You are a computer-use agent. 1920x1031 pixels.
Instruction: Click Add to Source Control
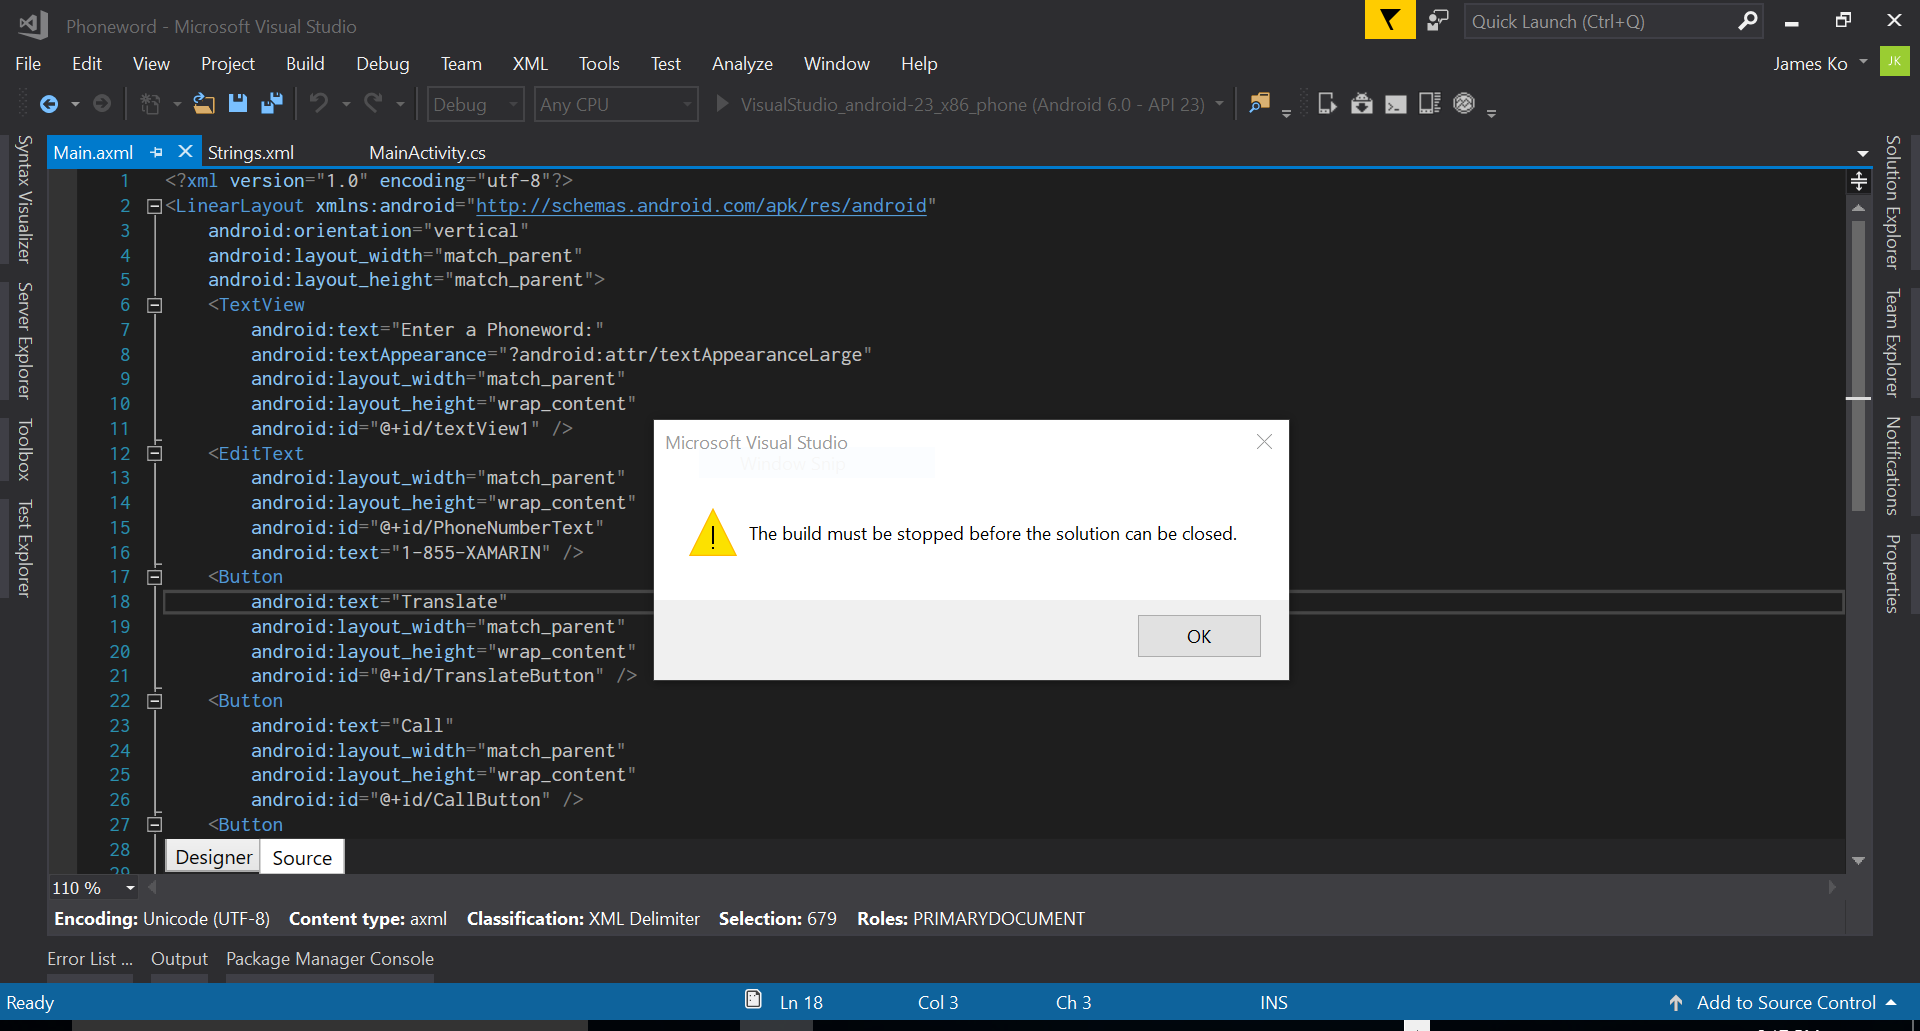[x=1786, y=1002]
